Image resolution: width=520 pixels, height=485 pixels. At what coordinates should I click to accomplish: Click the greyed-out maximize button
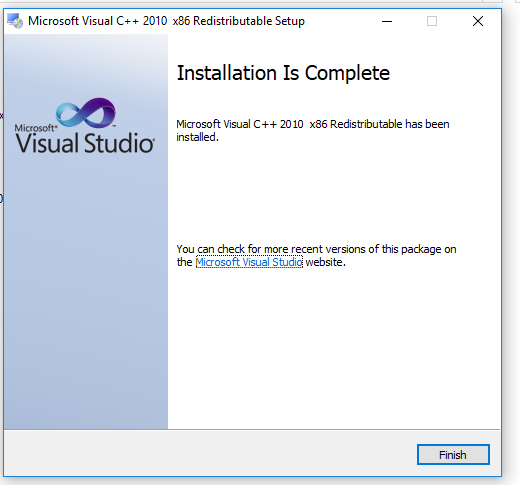[432, 21]
